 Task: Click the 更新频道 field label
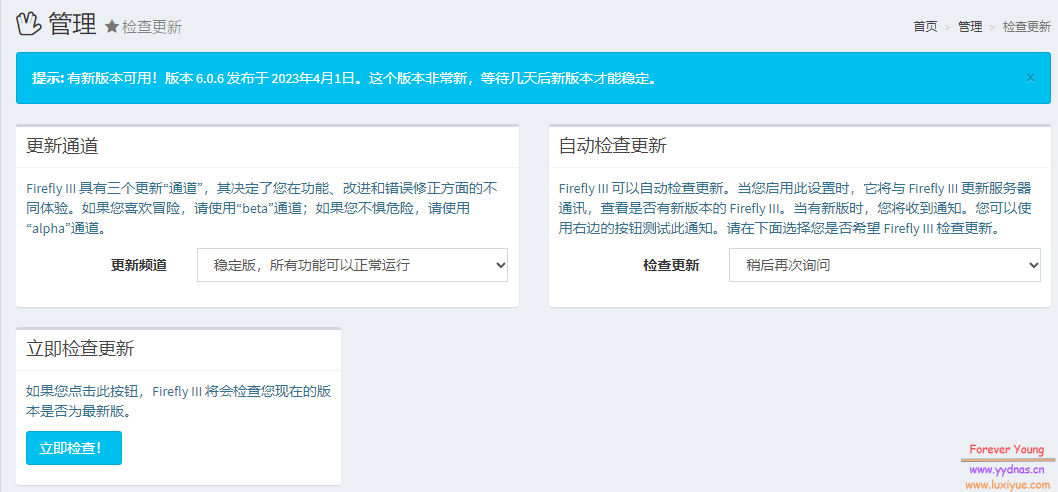pos(139,265)
